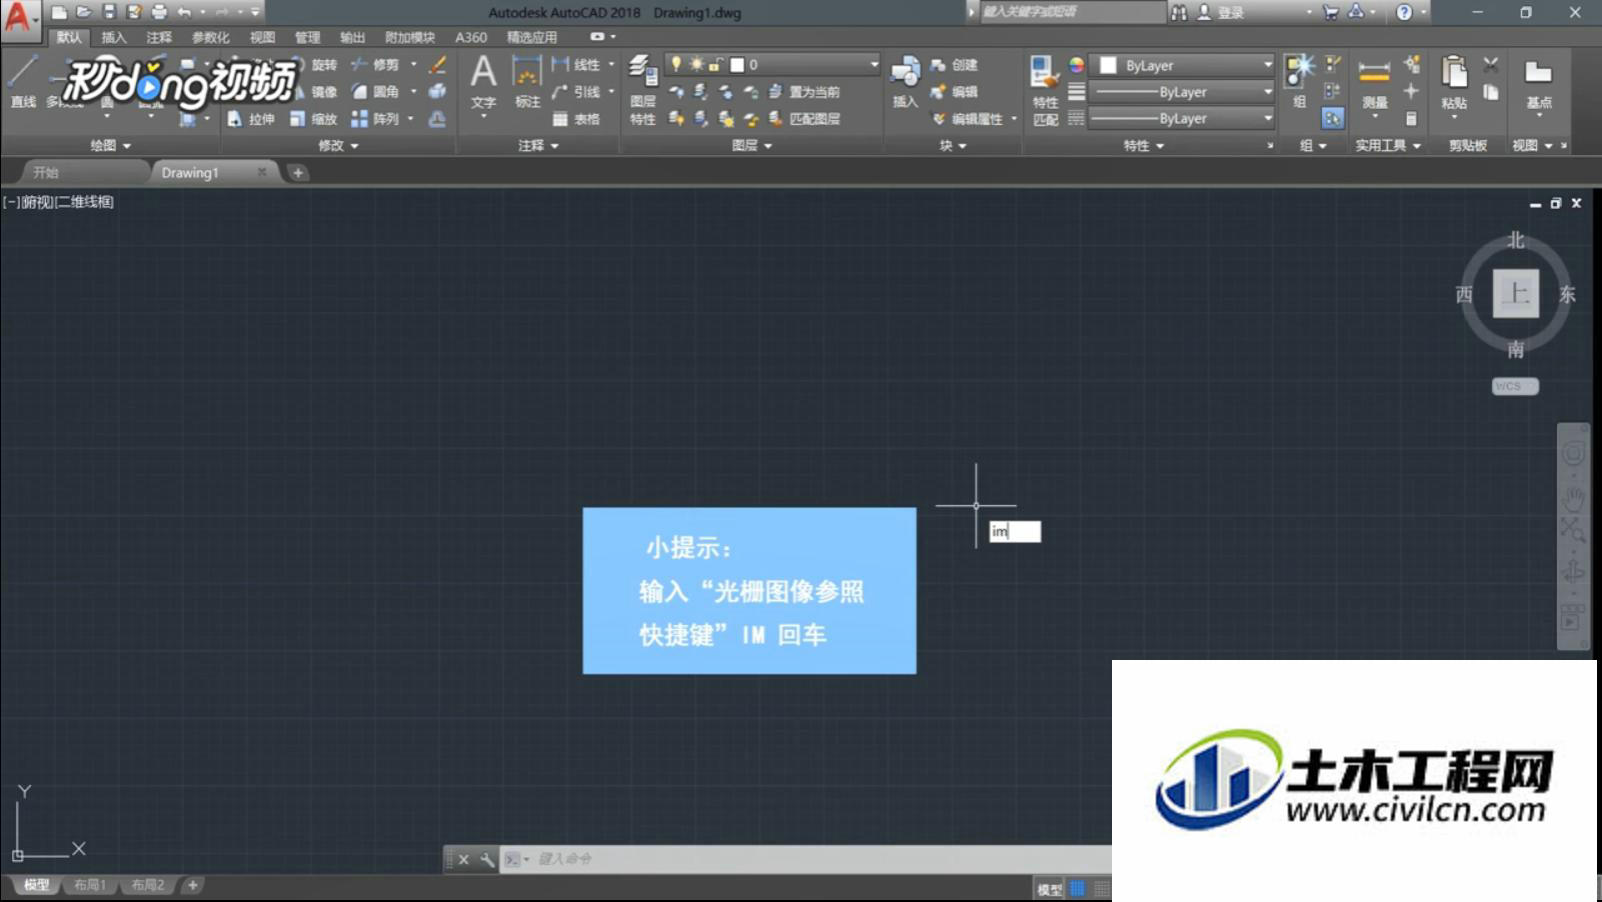Open the A360 ribbon tab
The height and width of the screenshot is (902, 1602).
point(471,38)
